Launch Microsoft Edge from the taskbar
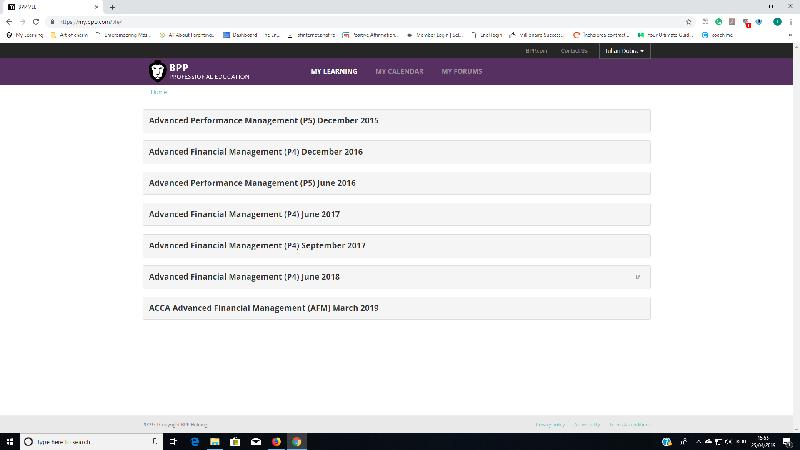The width and height of the screenshot is (800, 450). click(x=194, y=442)
